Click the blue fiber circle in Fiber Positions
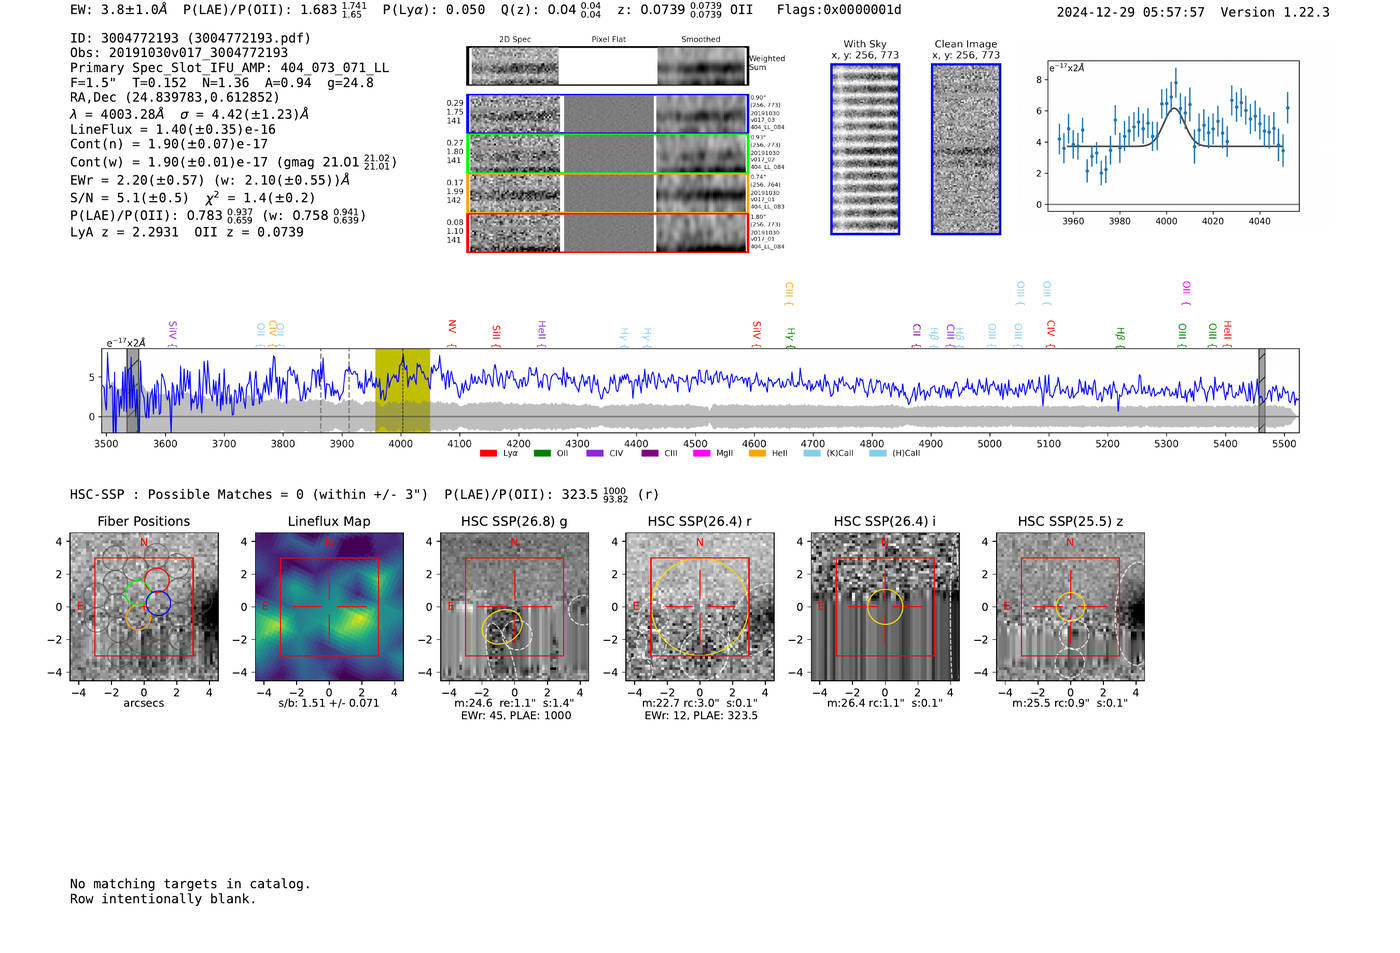This screenshot has height=953, width=1400. 158,603
